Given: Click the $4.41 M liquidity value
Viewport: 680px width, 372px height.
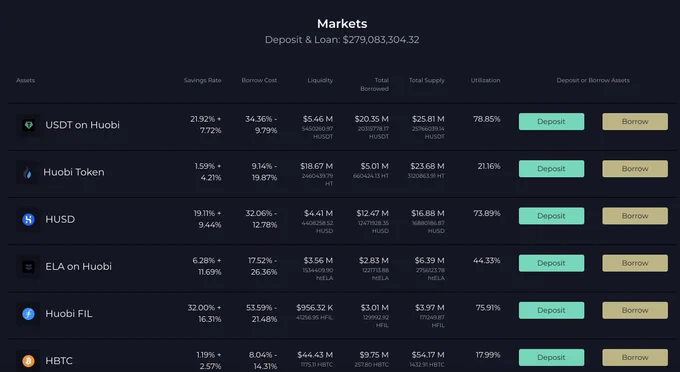Looking at the screenshot, I should (318, 213).
